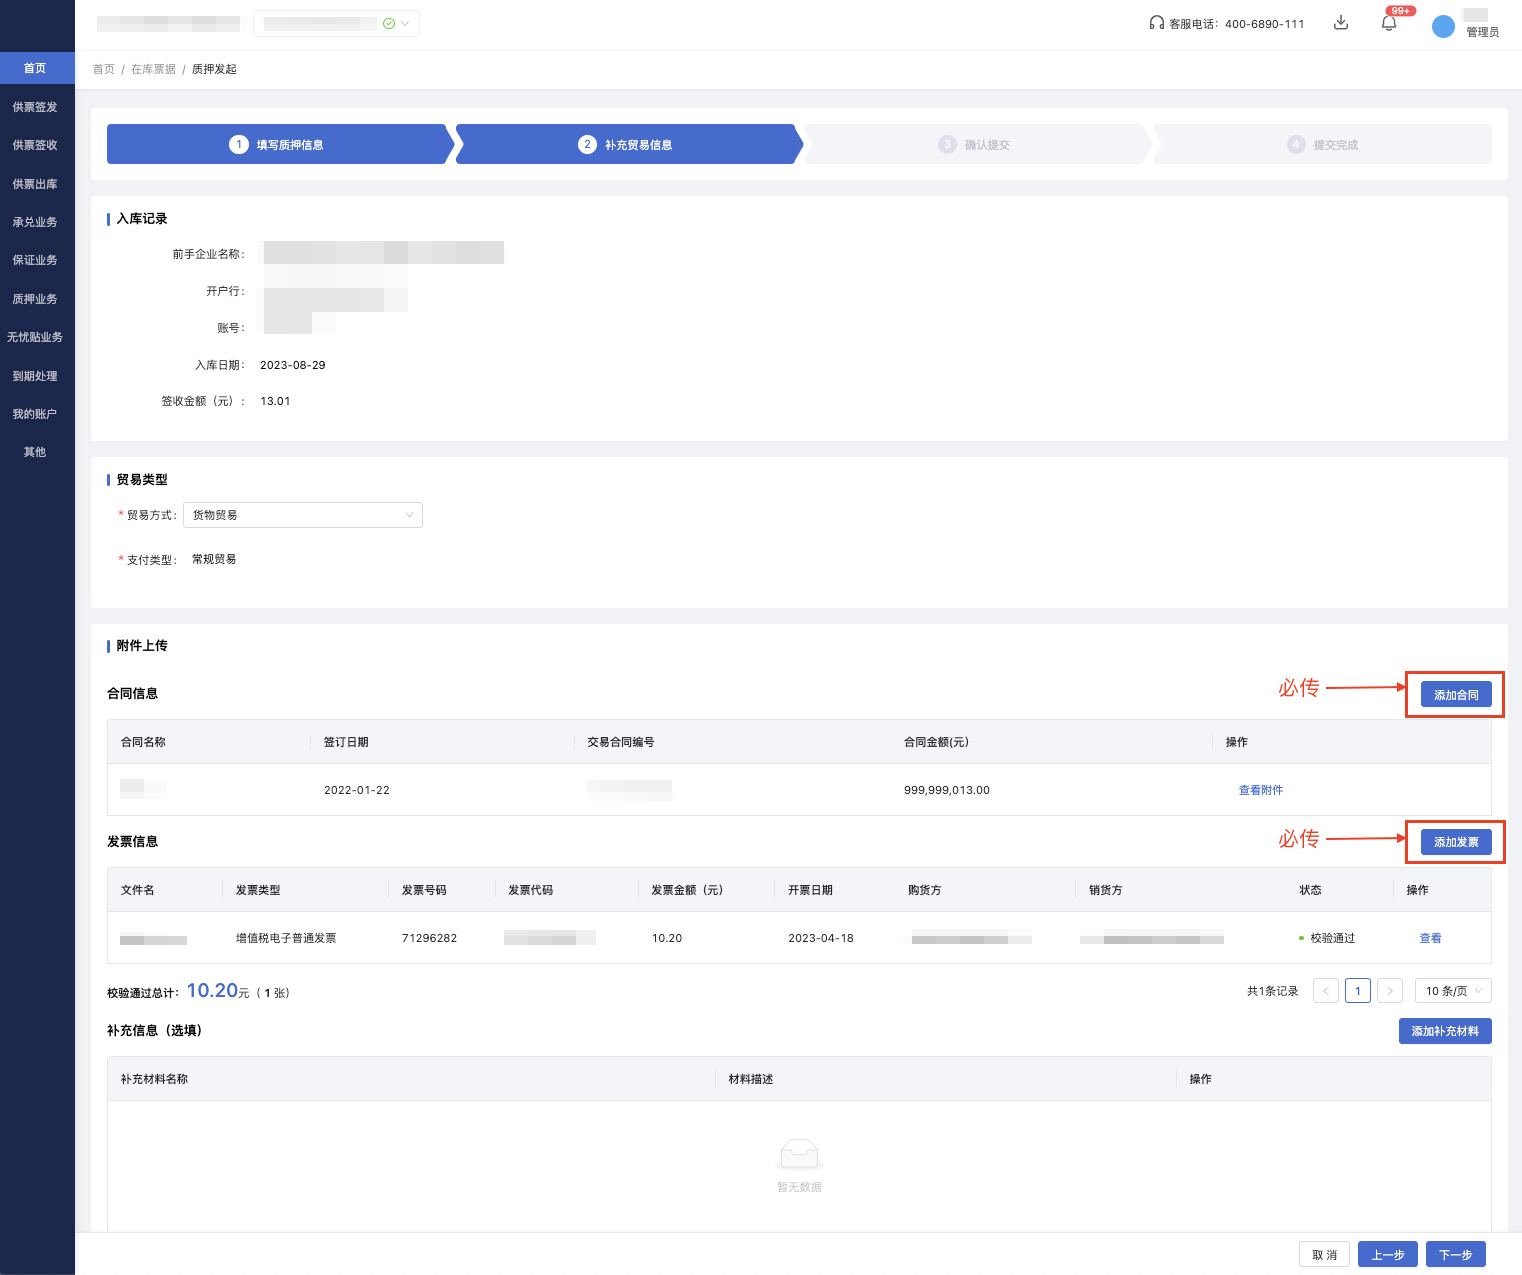Click 下一步 to proceed
This screenshot has height=1275, width=1522.
(x=1455, y=1254)
